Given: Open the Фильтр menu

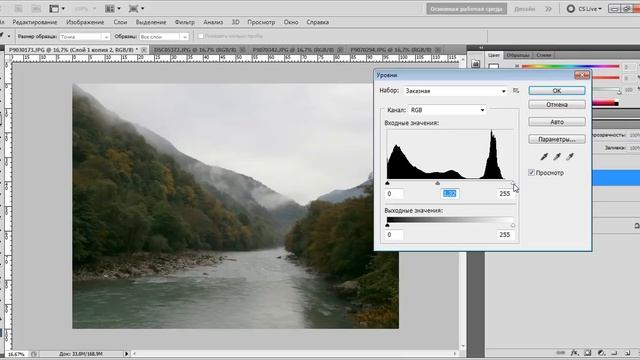Looking at the screenshot, I should click(184, 22).
